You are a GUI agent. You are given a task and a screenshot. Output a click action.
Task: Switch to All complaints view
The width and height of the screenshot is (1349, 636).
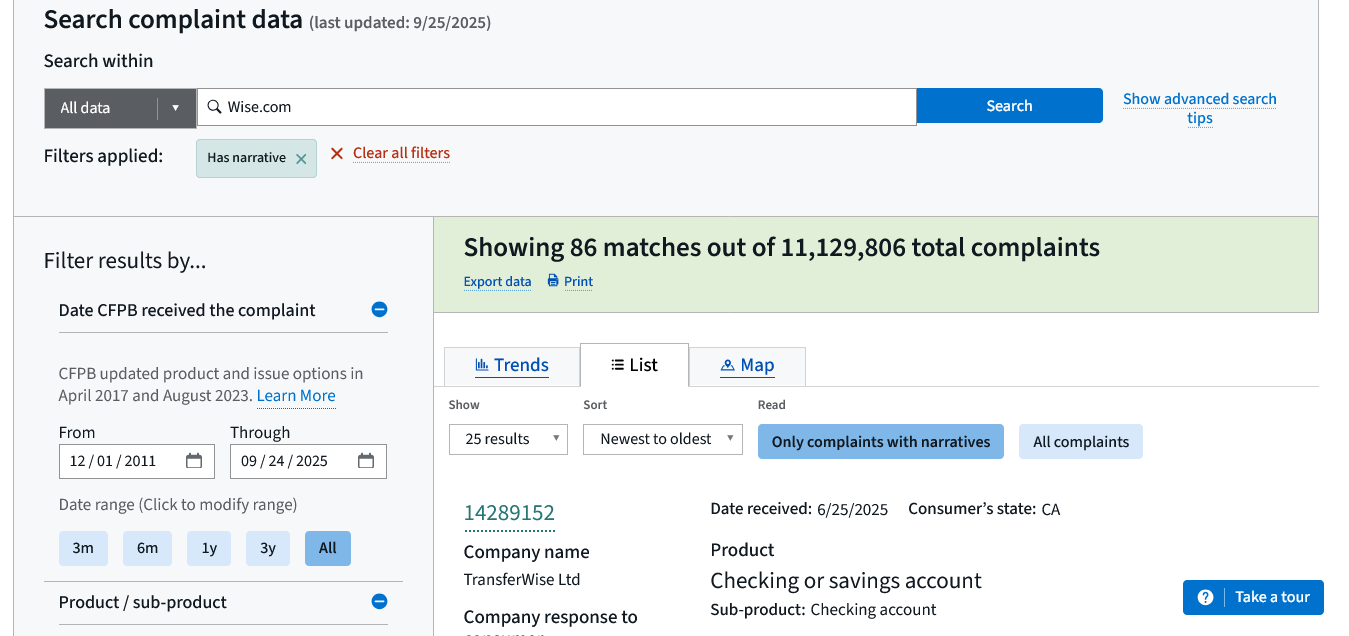point(1080,442)
